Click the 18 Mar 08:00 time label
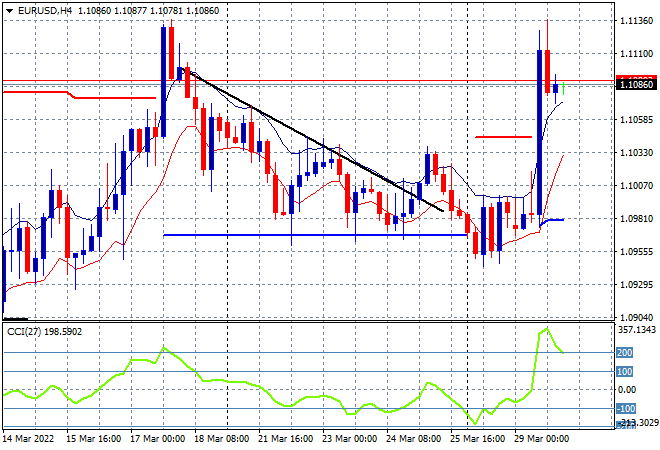Image resolution: width=660 pixels, height=450 pixels. (x=221, y=439)
